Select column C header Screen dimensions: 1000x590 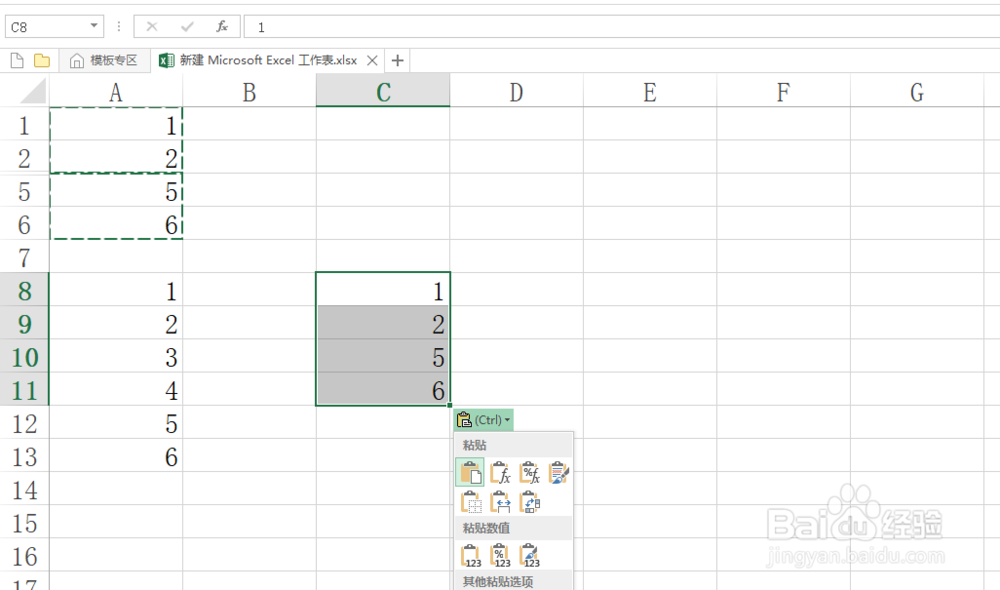tap(383, 92)
